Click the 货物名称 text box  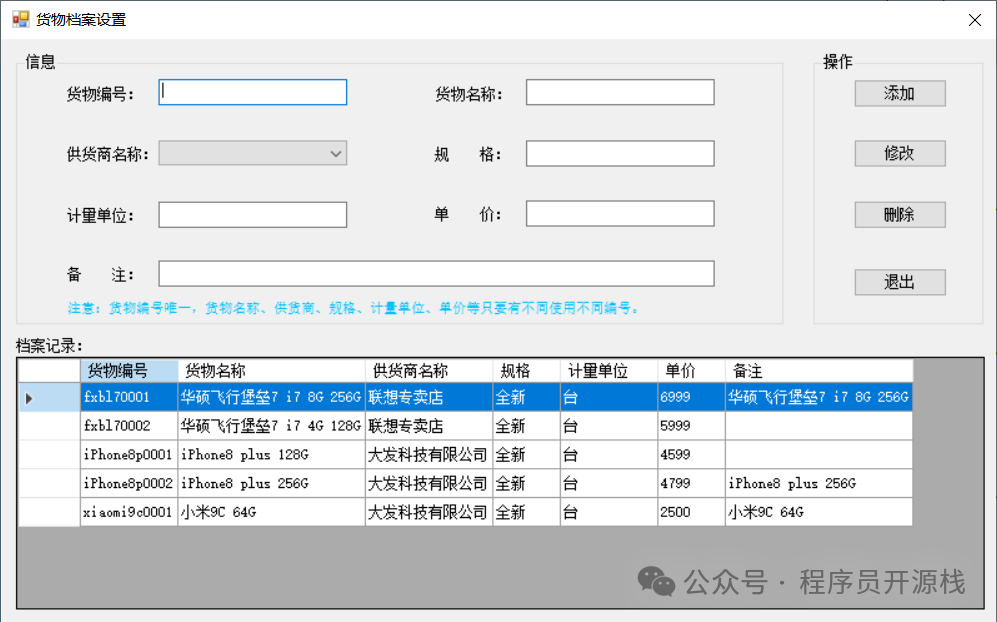[x=620, y=93]
